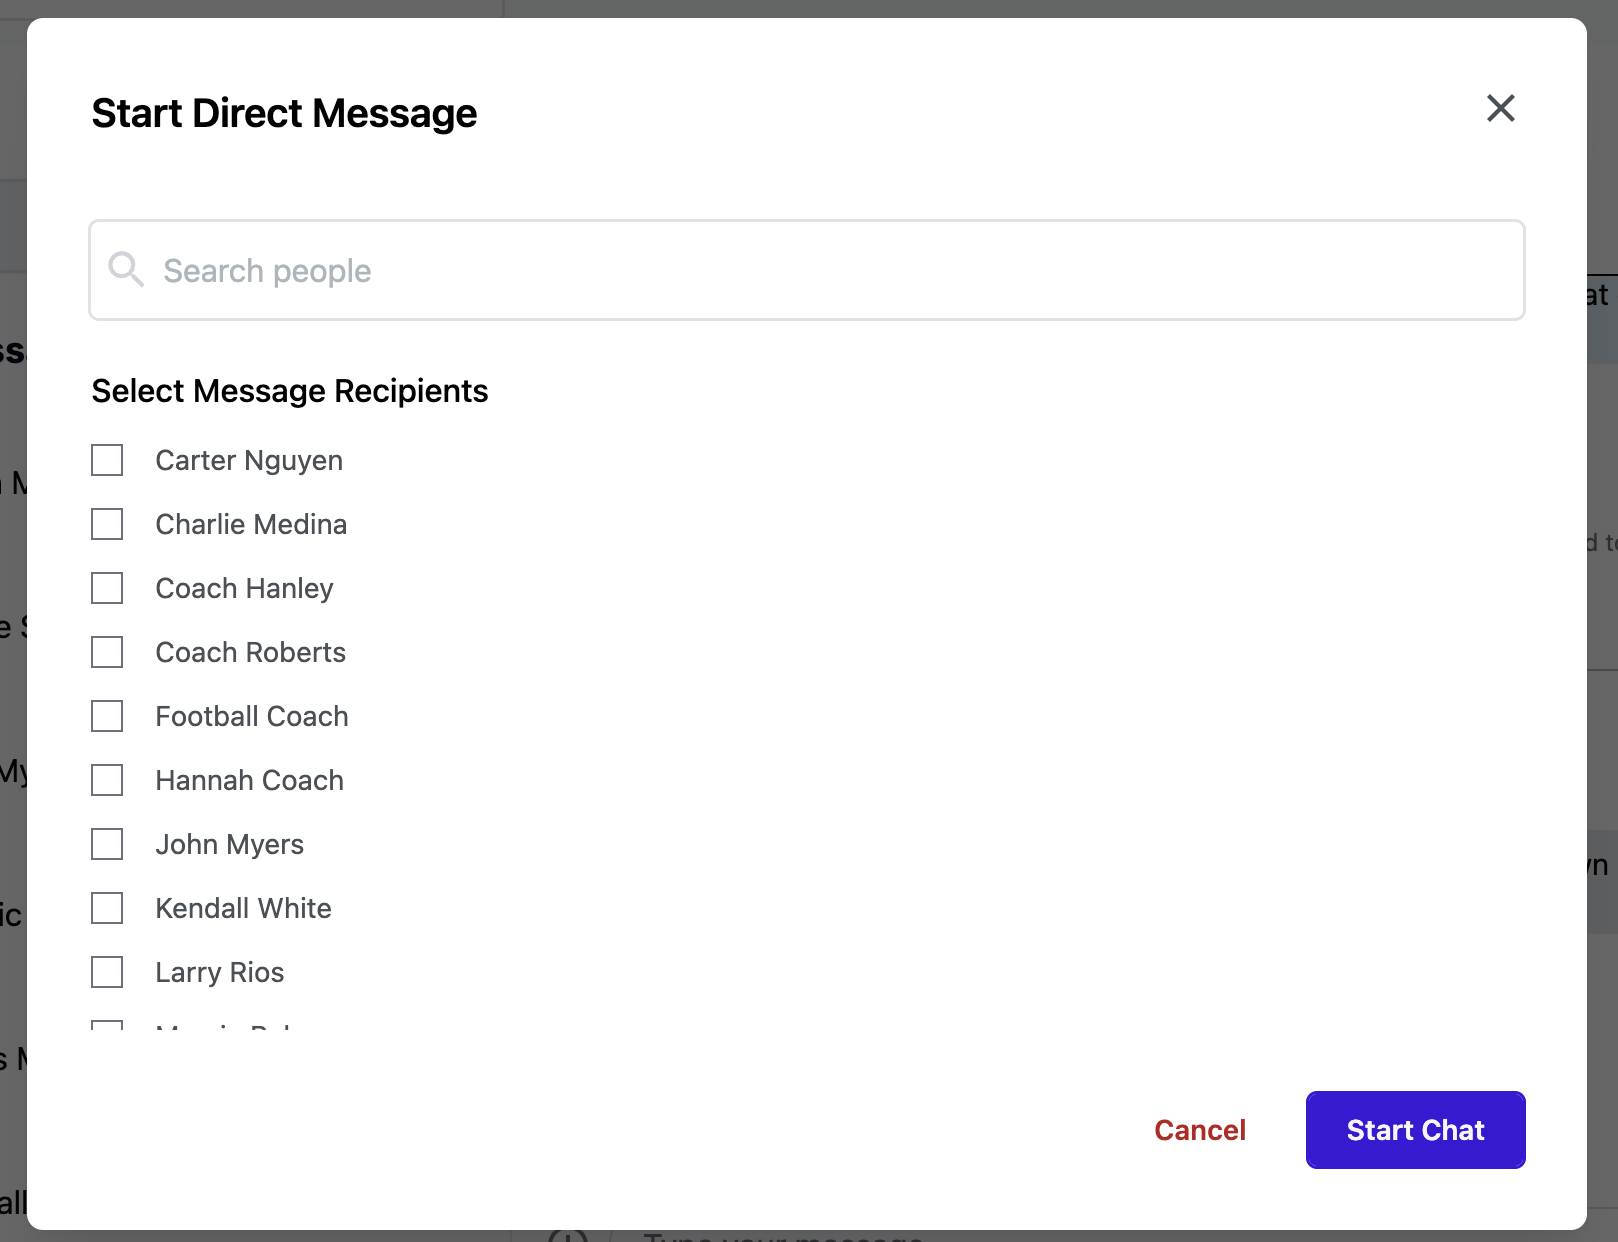Image resolution: width=1618 pixels, height=1242 pixels.
Task: Close the Start Direct Message dialog
Action: (x=1500, y=108)
